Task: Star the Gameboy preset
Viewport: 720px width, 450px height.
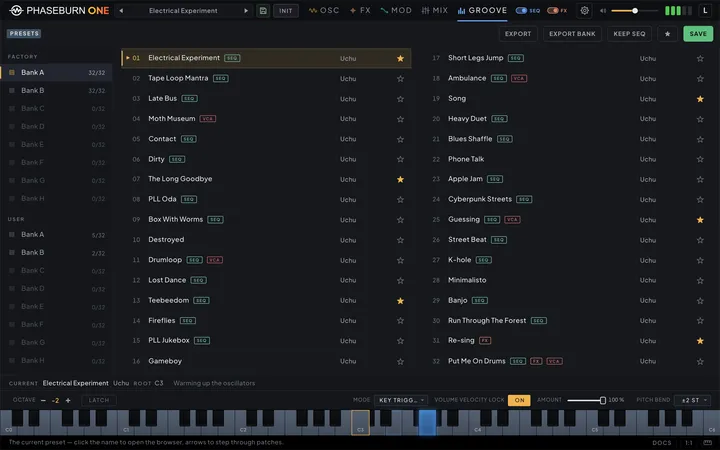Action: coord(400,361)
